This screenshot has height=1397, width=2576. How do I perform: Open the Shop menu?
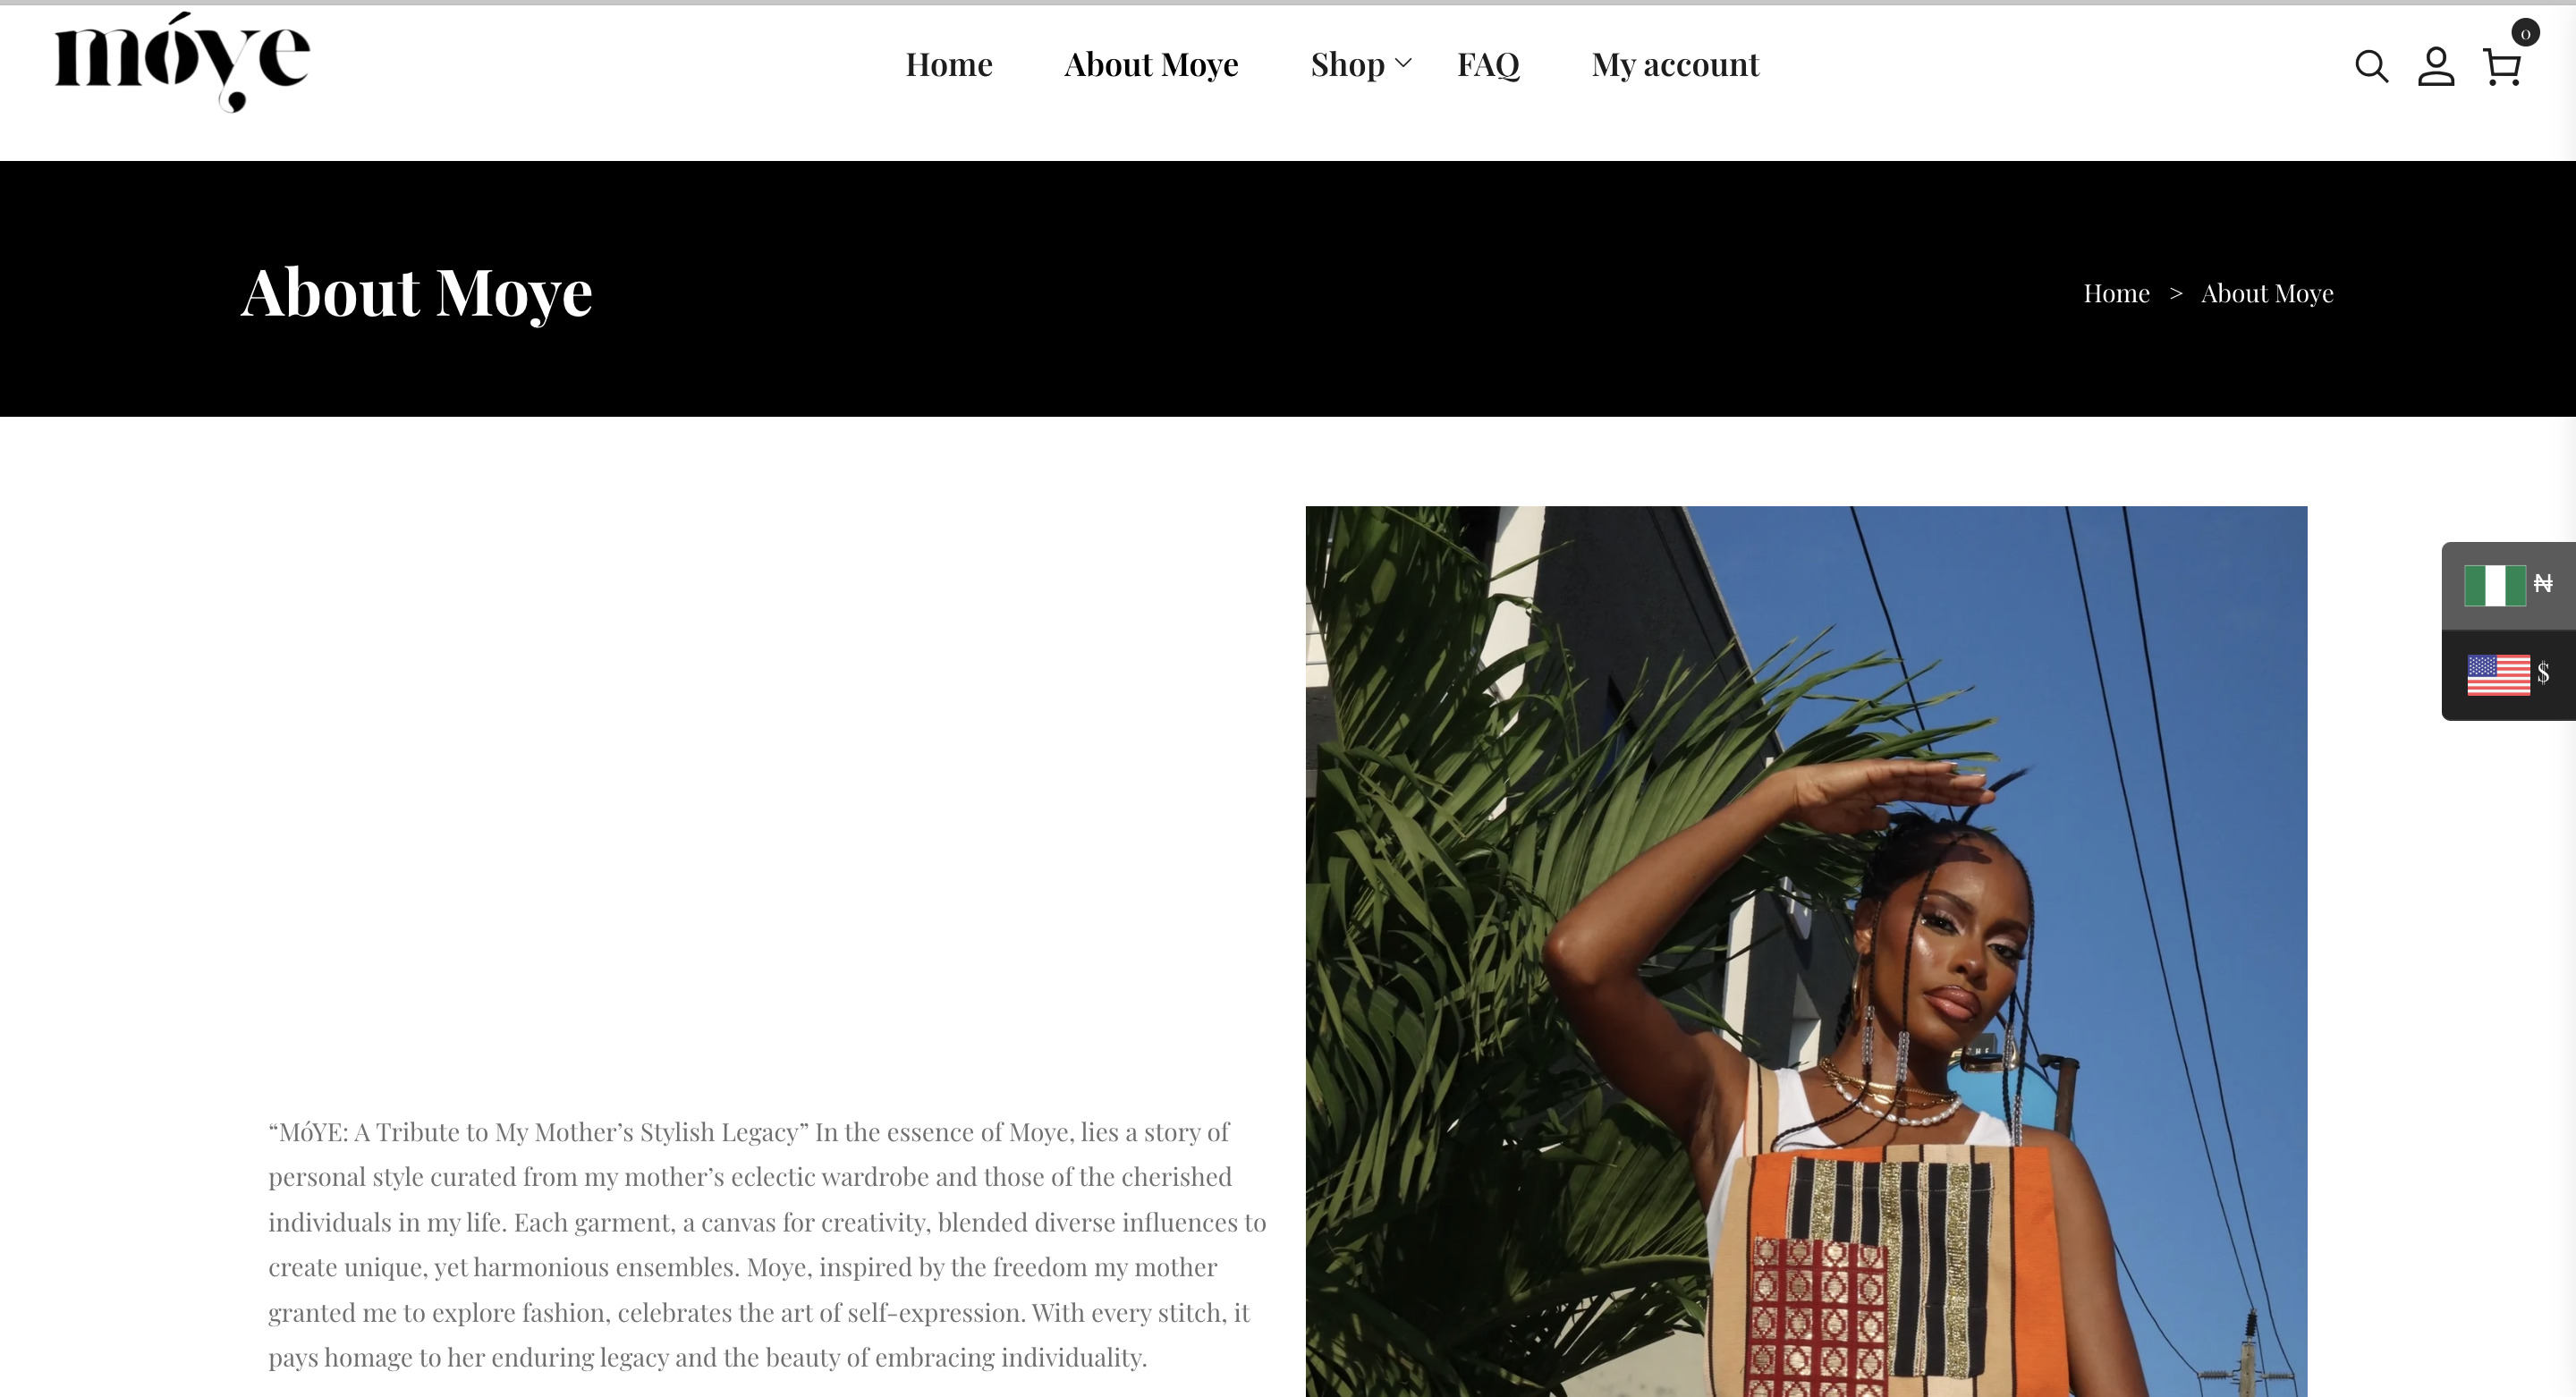1347,64
